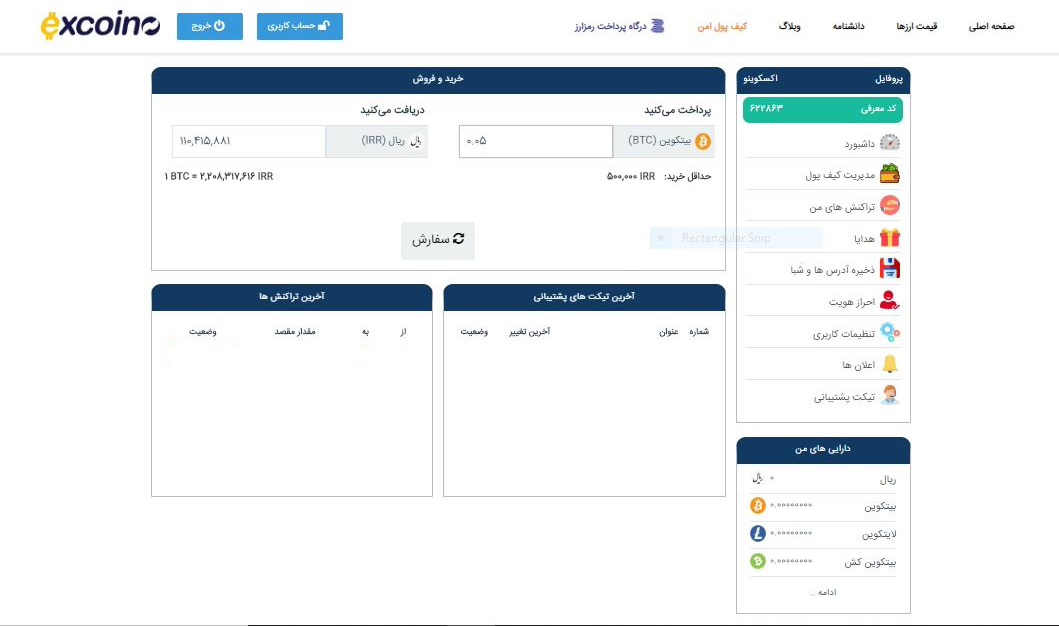Open the قیمت ارزها menu item
Image resolution: width=1059 pixels, height=626 pixels.
(x=916, y=26)
